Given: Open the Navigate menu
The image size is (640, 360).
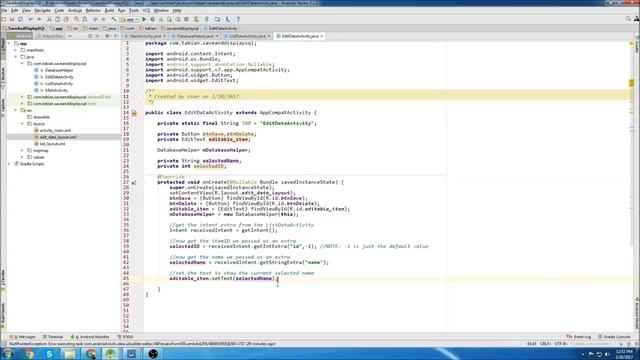Looking at the screenshot, I should (x=42, y=10).
